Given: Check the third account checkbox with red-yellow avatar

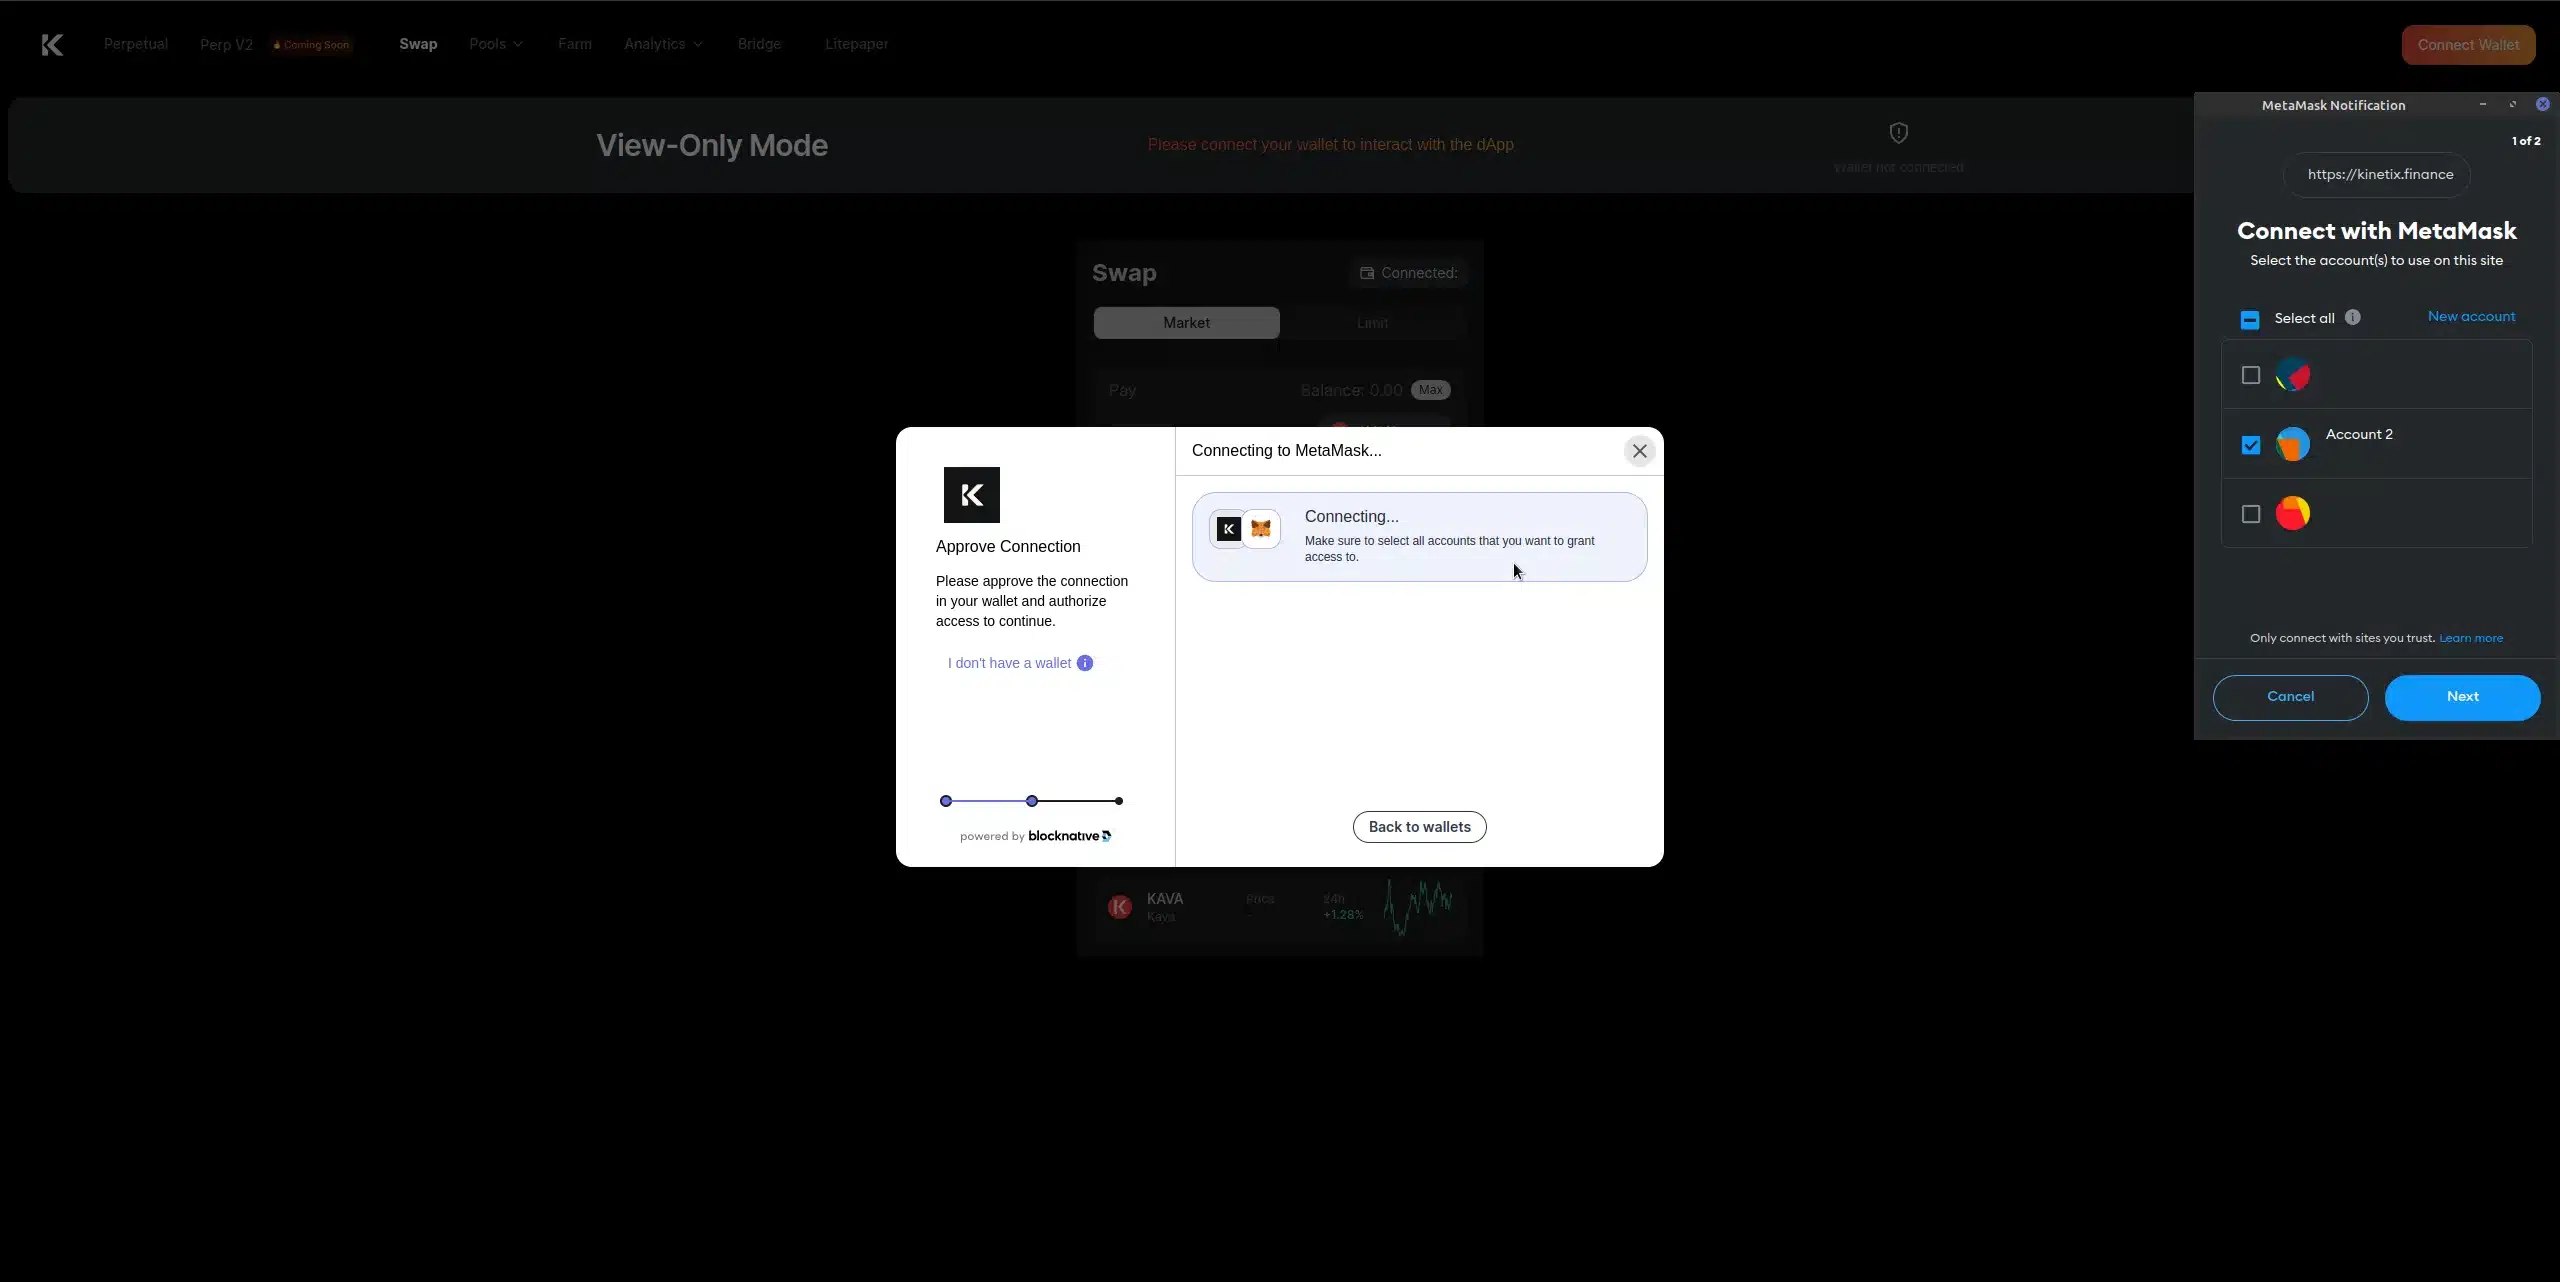Looking at the screenshot, I should [x=2250, y=515].
